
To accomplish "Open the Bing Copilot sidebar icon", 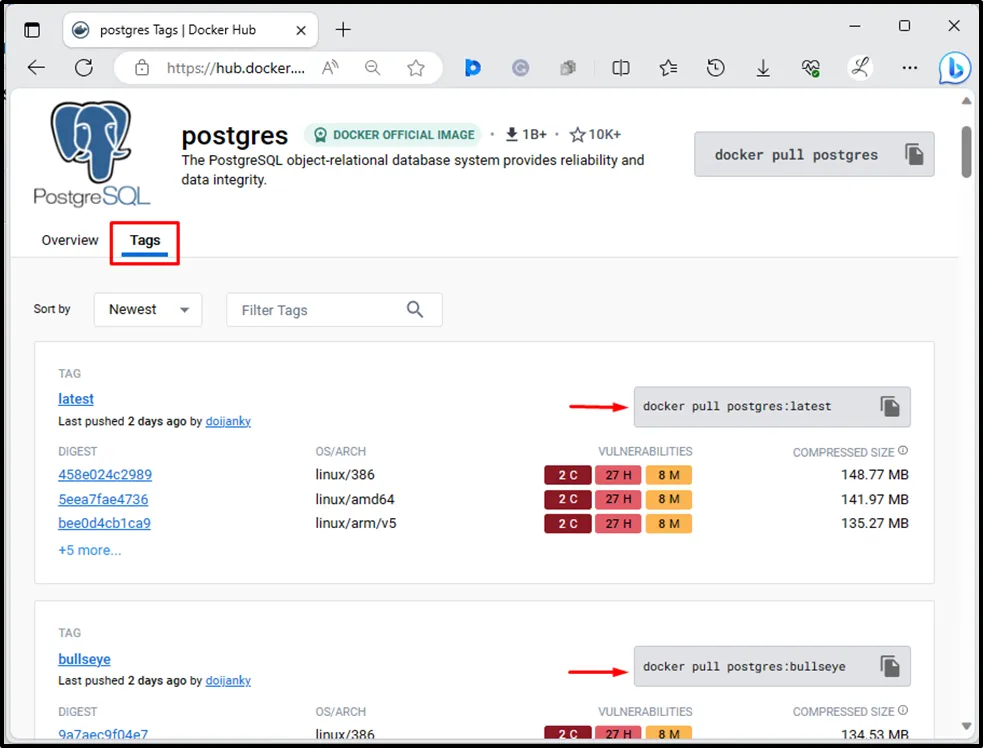I will click(x=954, y=68).
